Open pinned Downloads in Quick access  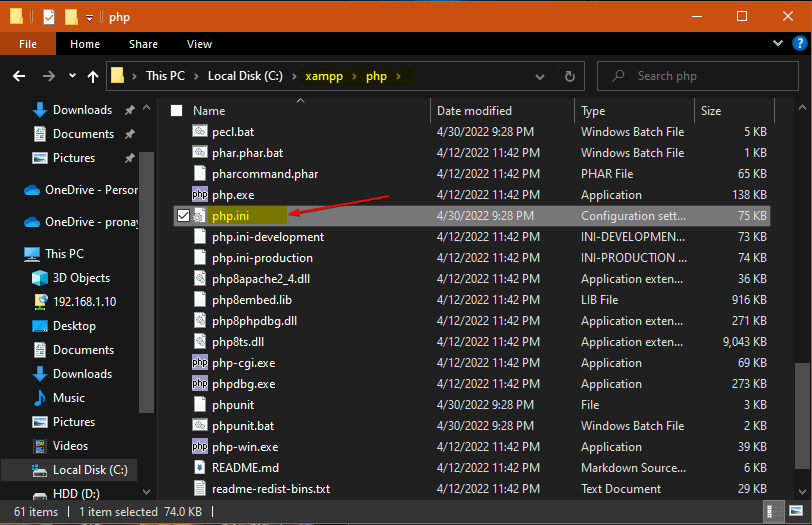point(82,110)
